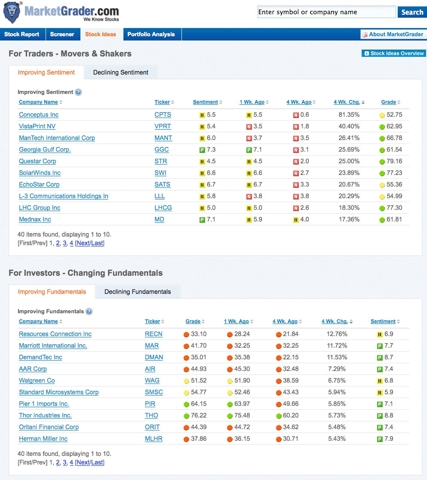Open Improving Sentiment help icon
The width and height of the screenshot is (427, 480).
tap(78, 92)
